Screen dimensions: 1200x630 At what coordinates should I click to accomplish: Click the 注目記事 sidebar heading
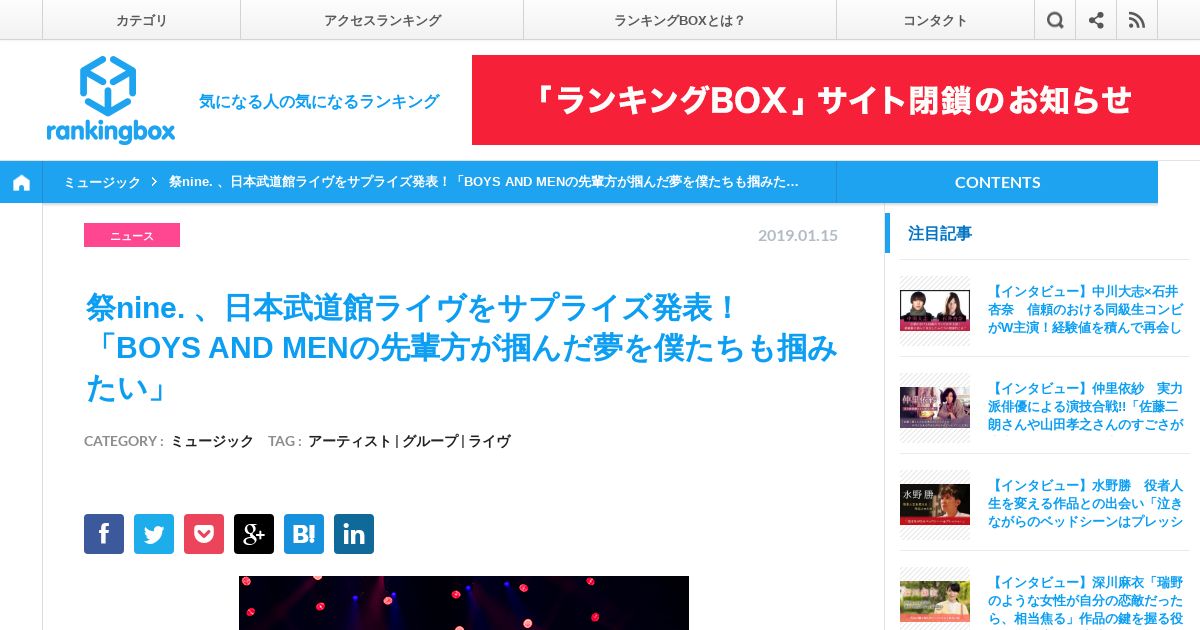point(940,233)
